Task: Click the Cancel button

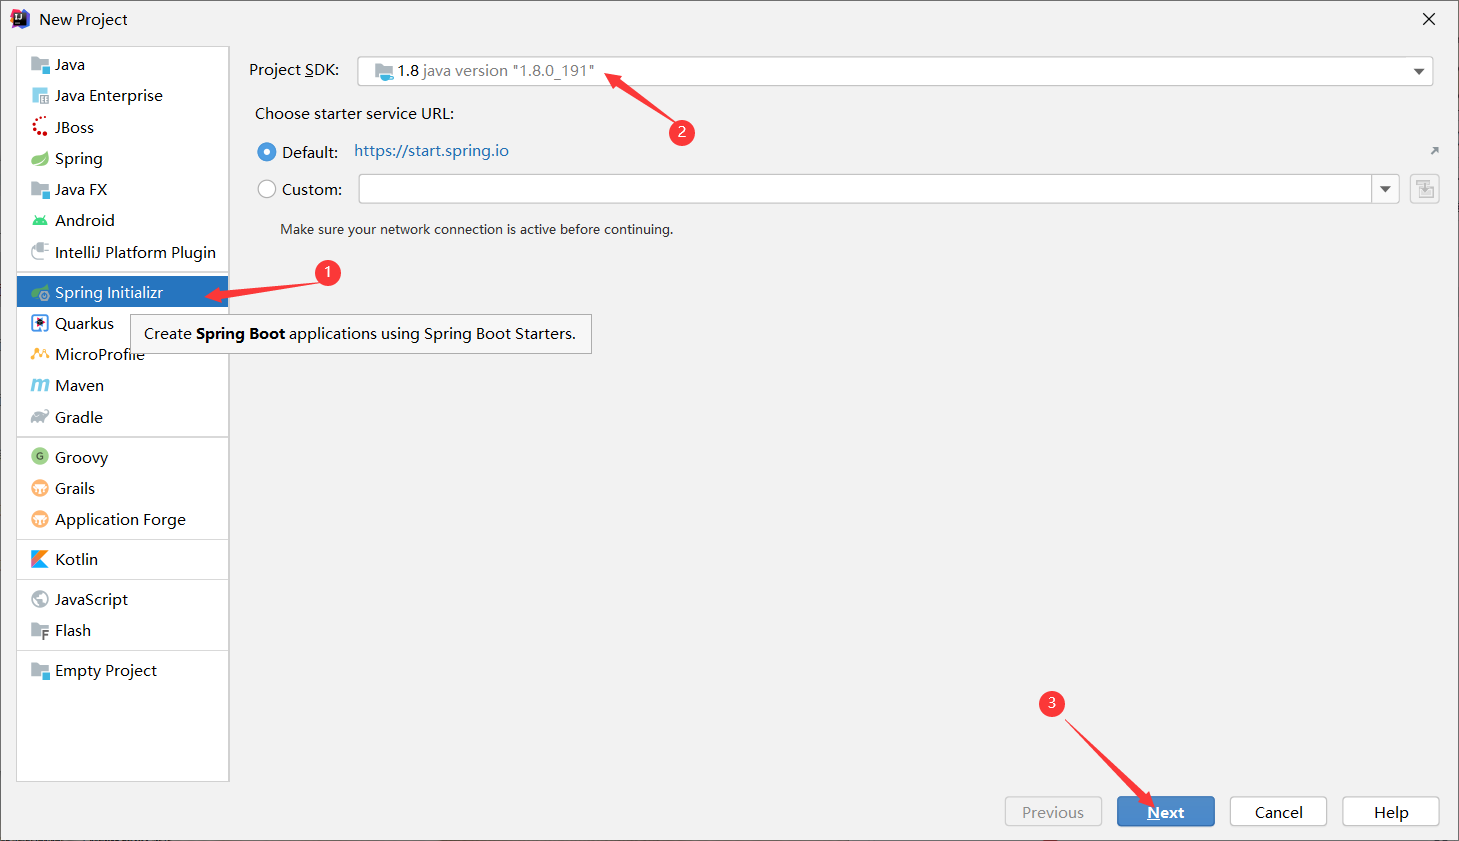Action: pyautogui.click(x=1279, y=812)
